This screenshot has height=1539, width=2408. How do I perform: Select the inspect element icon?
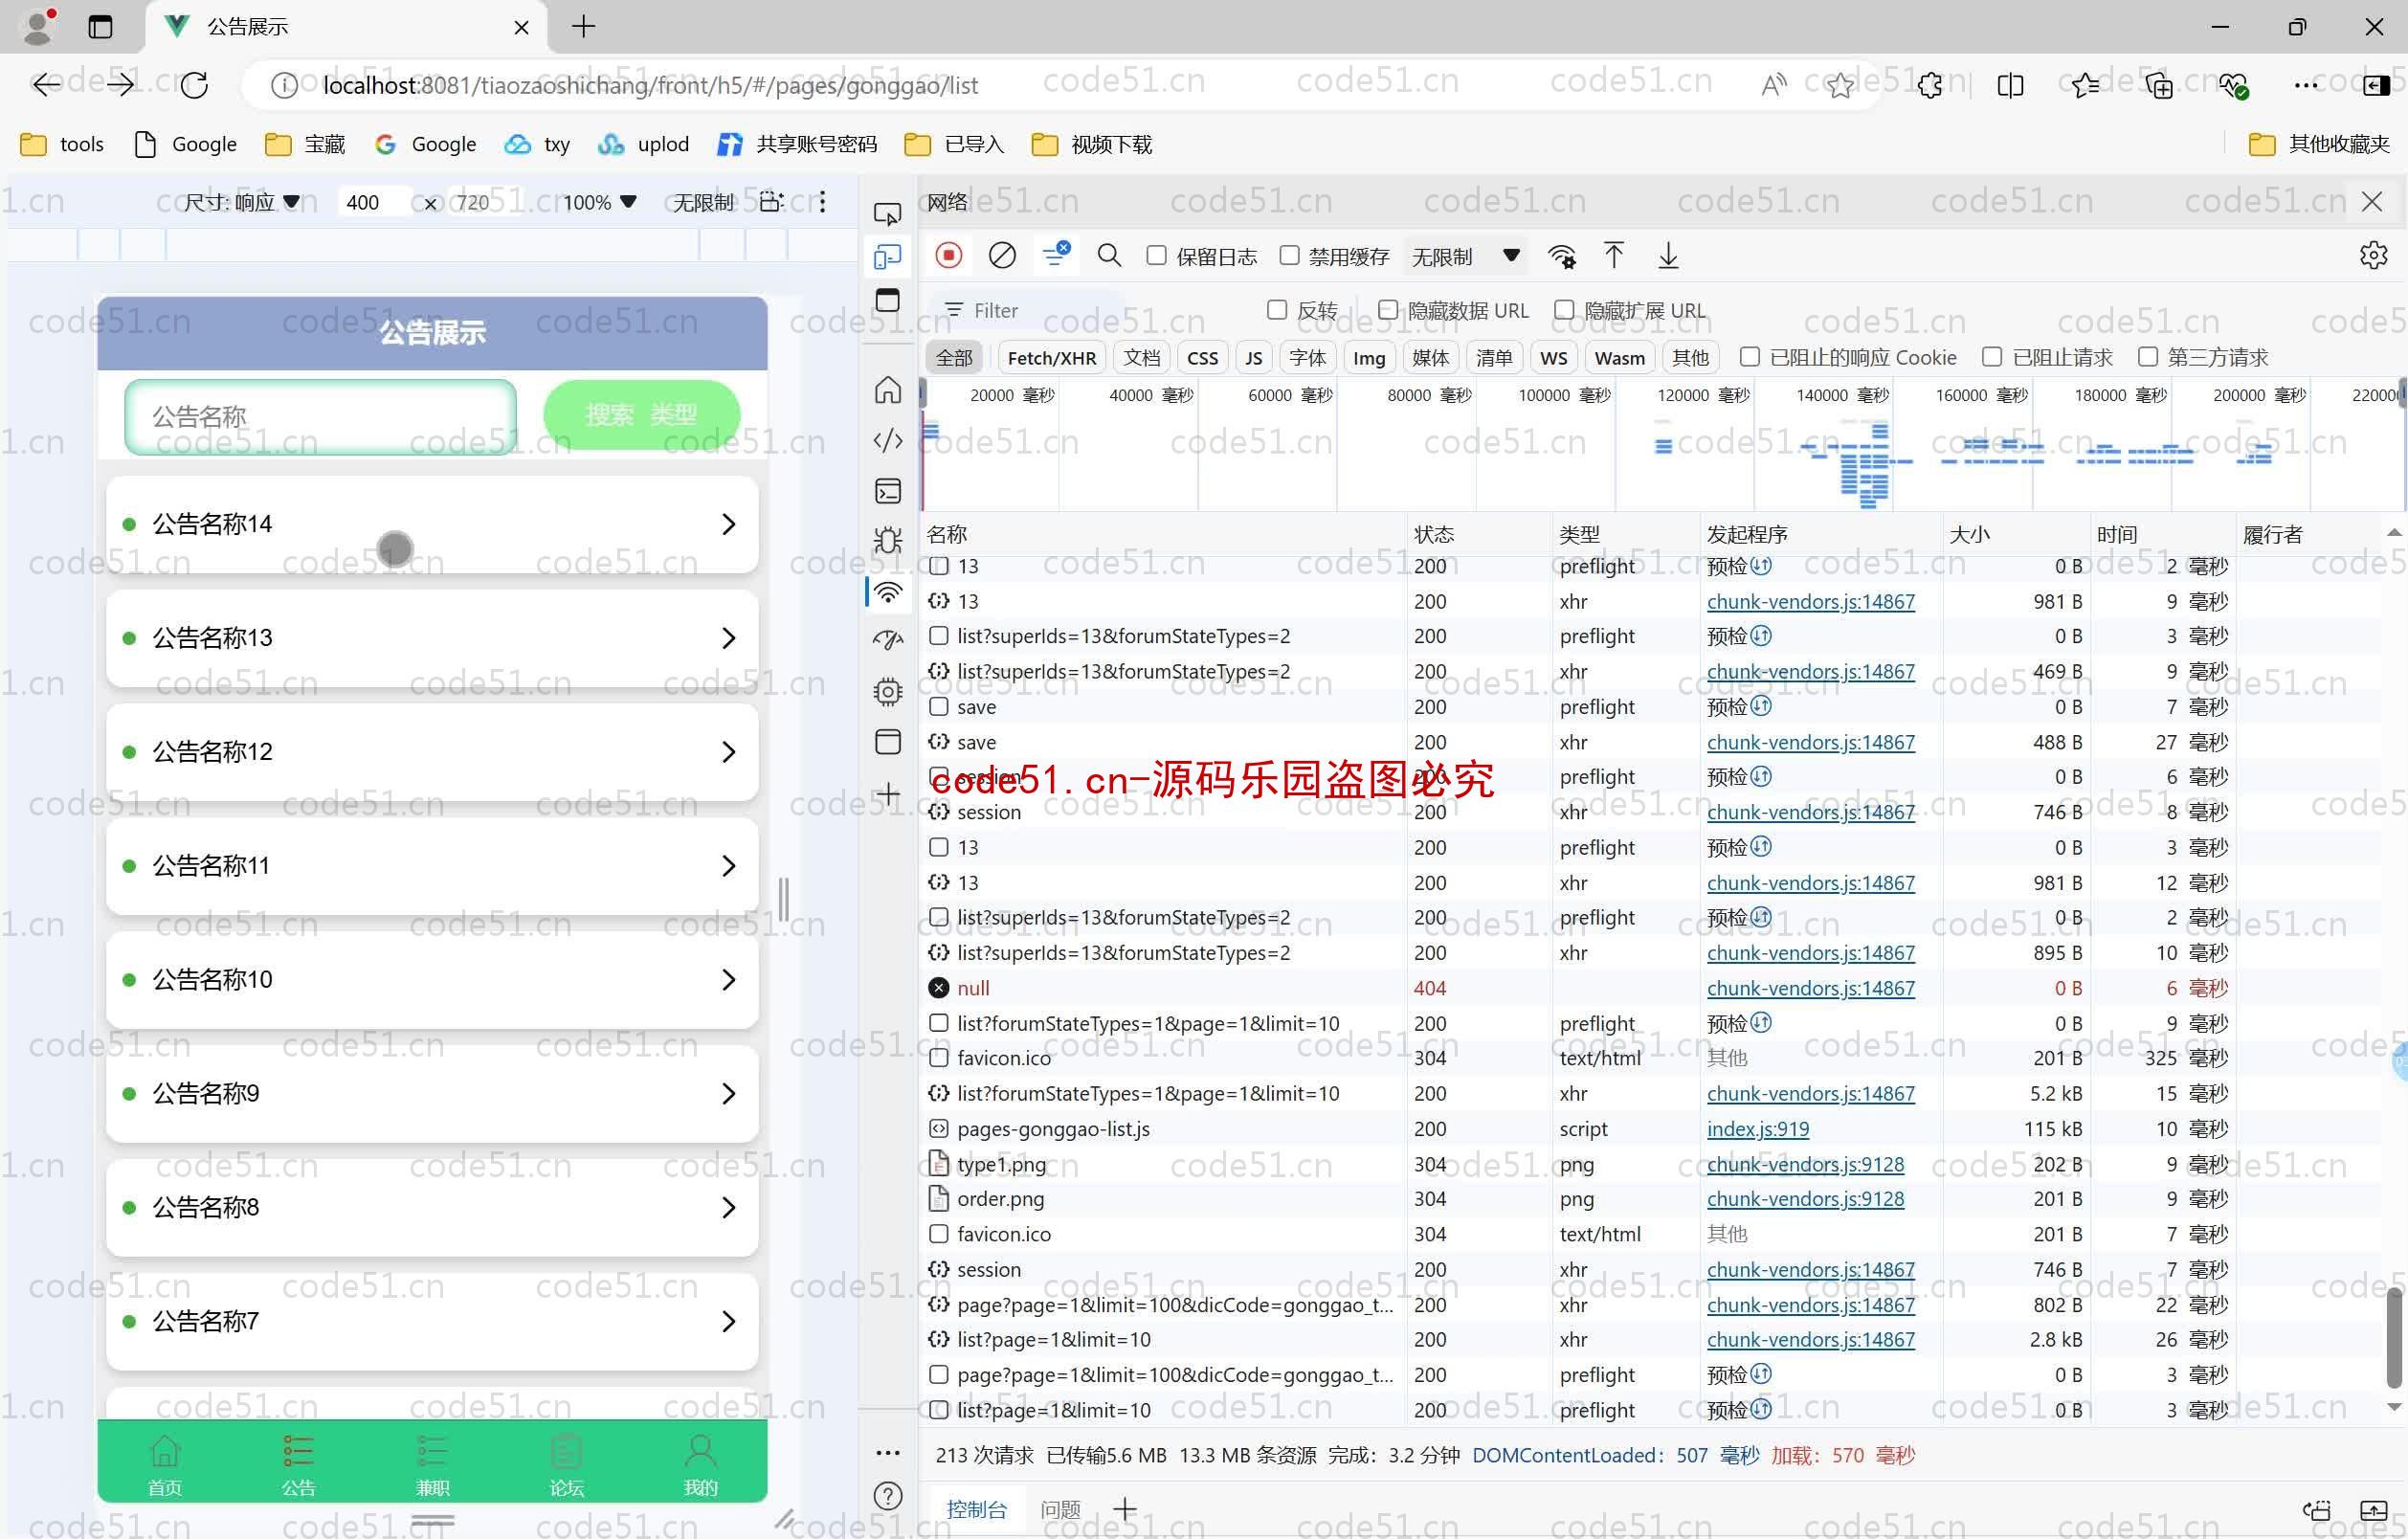click(888, 214)
